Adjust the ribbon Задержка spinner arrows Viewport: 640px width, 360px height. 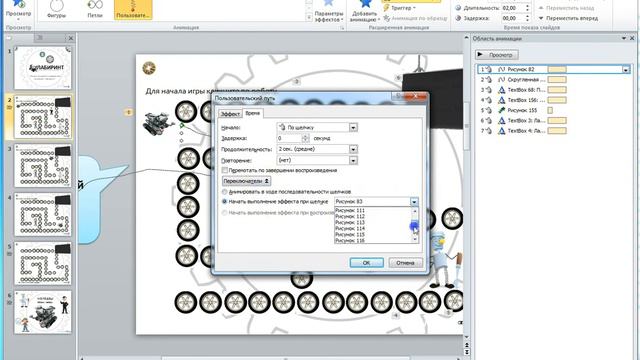527,18
